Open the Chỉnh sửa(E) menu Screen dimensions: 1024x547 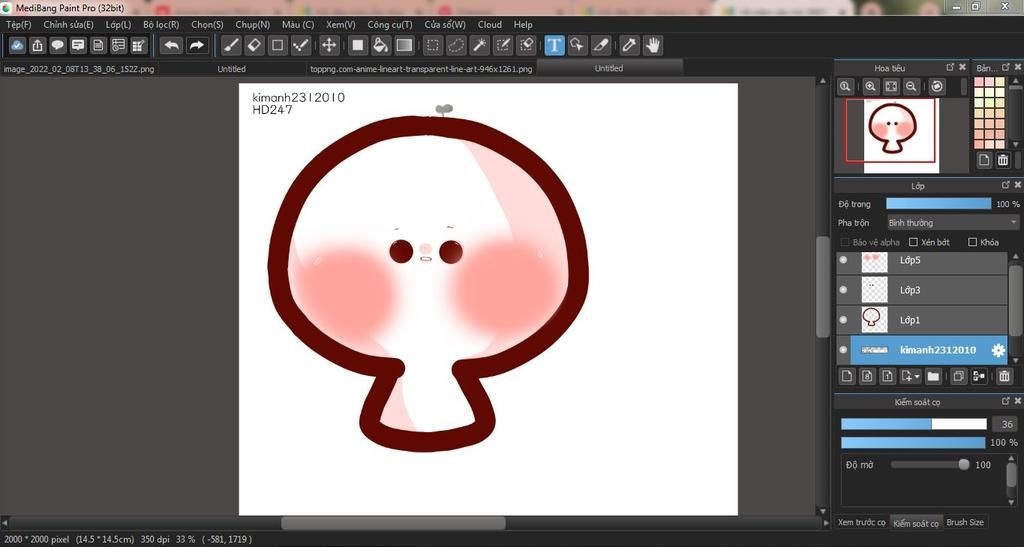click(x=69, y=25)
